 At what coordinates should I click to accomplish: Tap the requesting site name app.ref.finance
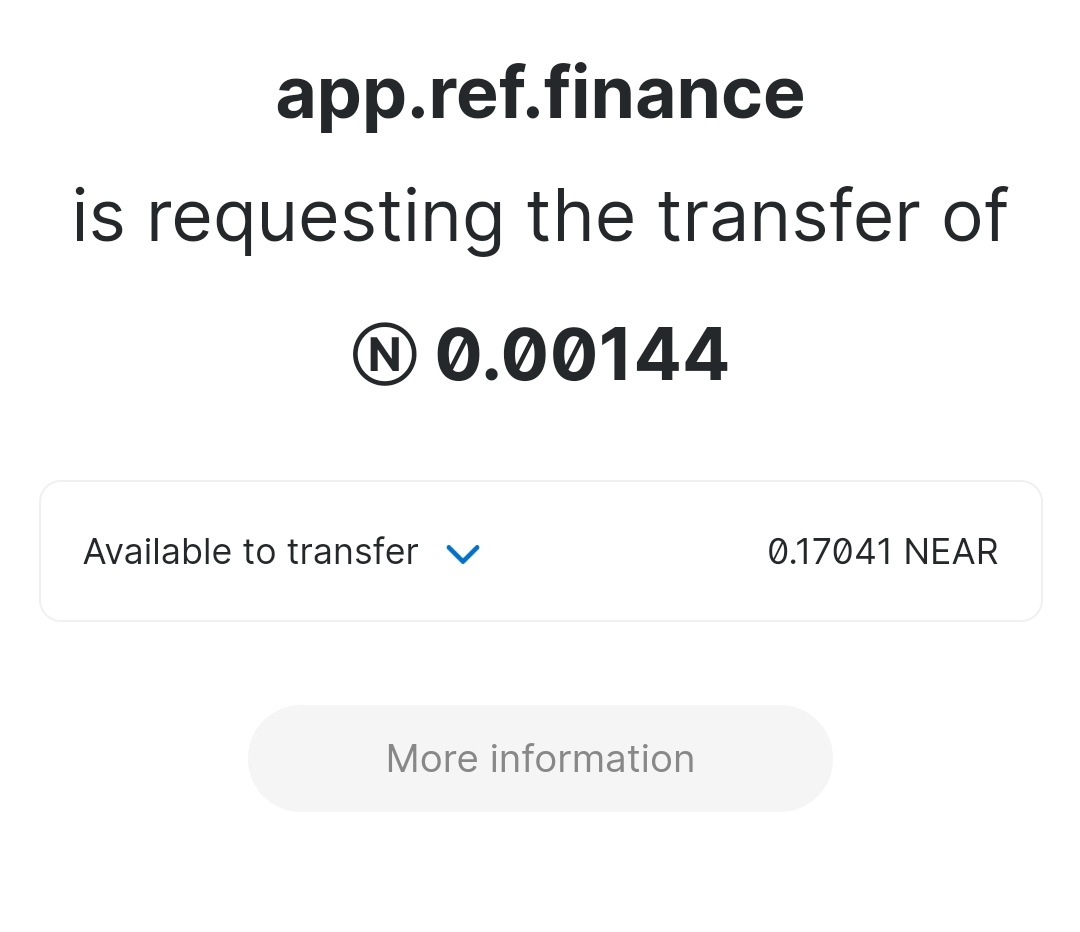(x=540, y=94)
